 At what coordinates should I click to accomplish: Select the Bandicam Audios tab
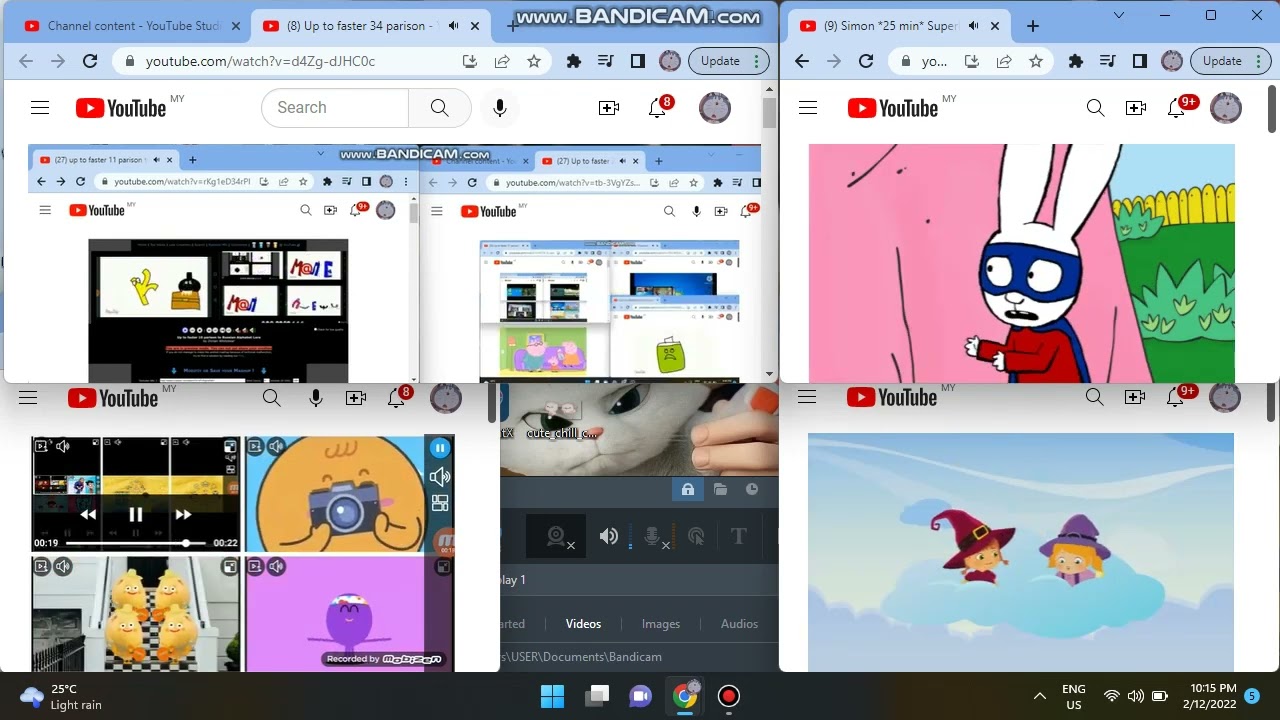tap(740, 624)
